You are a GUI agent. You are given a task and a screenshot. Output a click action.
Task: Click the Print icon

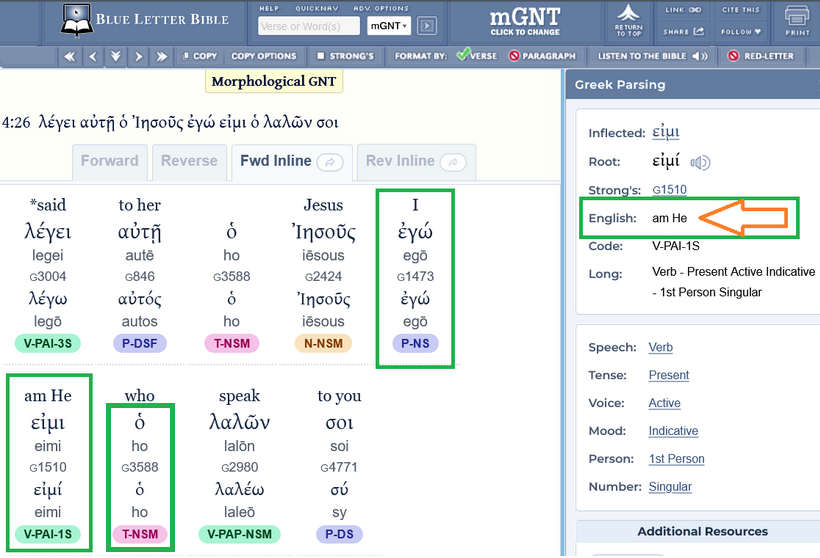coord(797,20)
